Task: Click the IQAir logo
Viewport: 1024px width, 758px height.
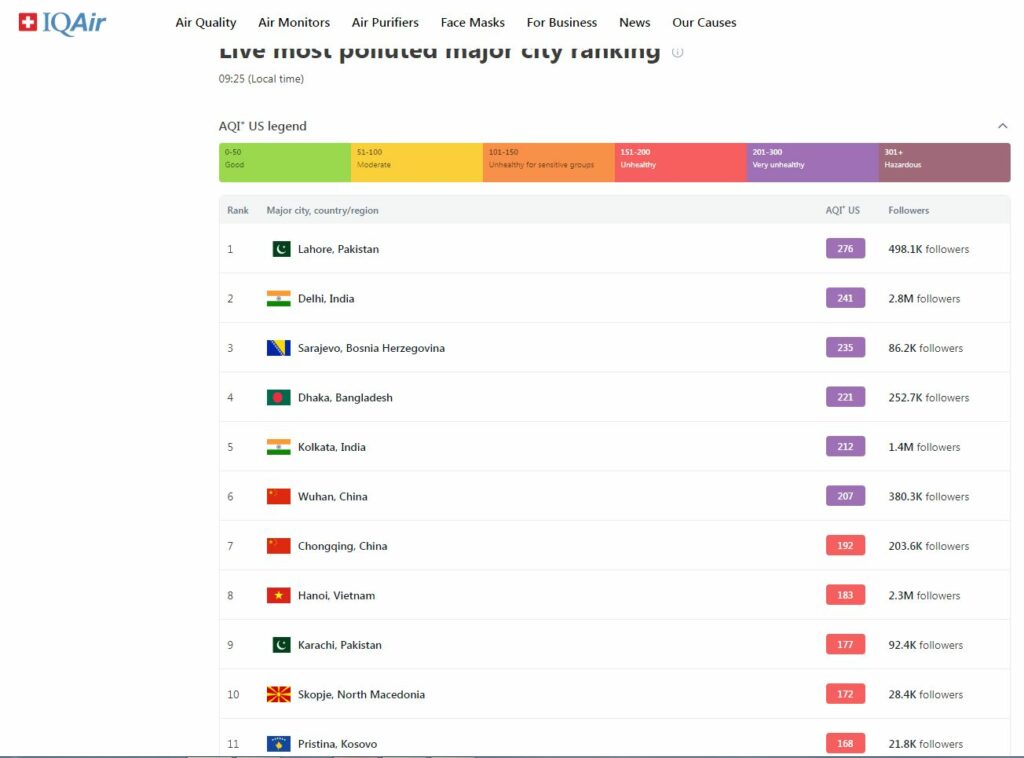Action: [62, 23]
